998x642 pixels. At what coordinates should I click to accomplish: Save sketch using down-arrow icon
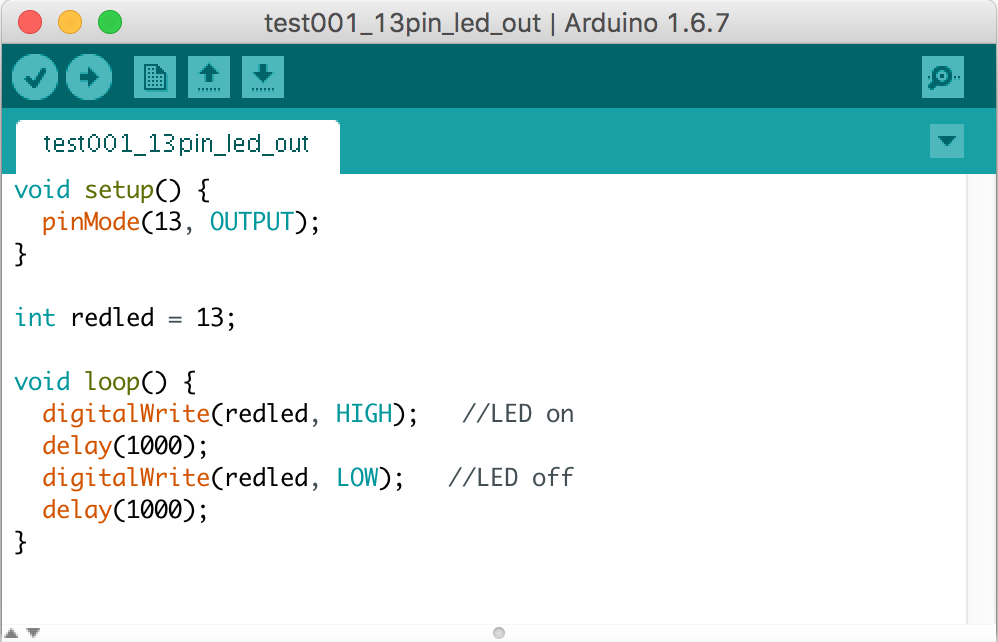[263, 77]
